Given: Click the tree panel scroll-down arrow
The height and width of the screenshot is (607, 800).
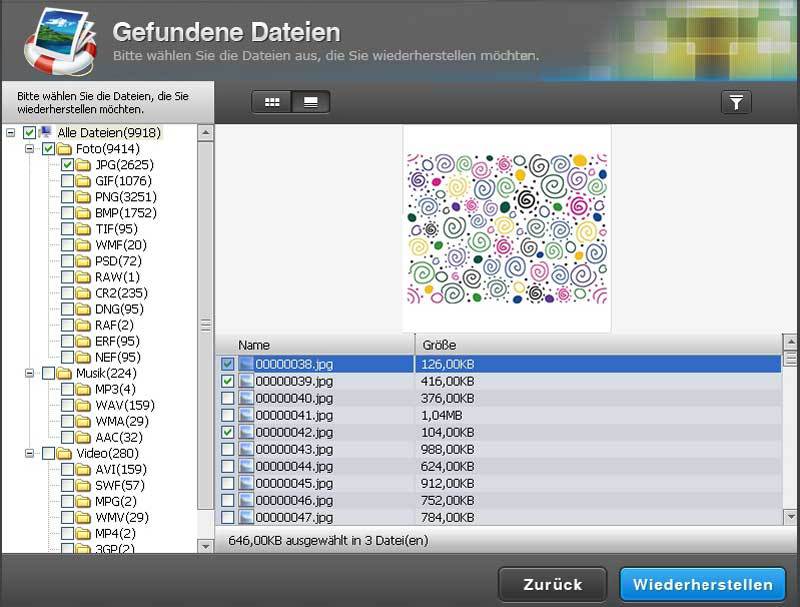Looking at the screenshot, I should [x=205, y=546].
